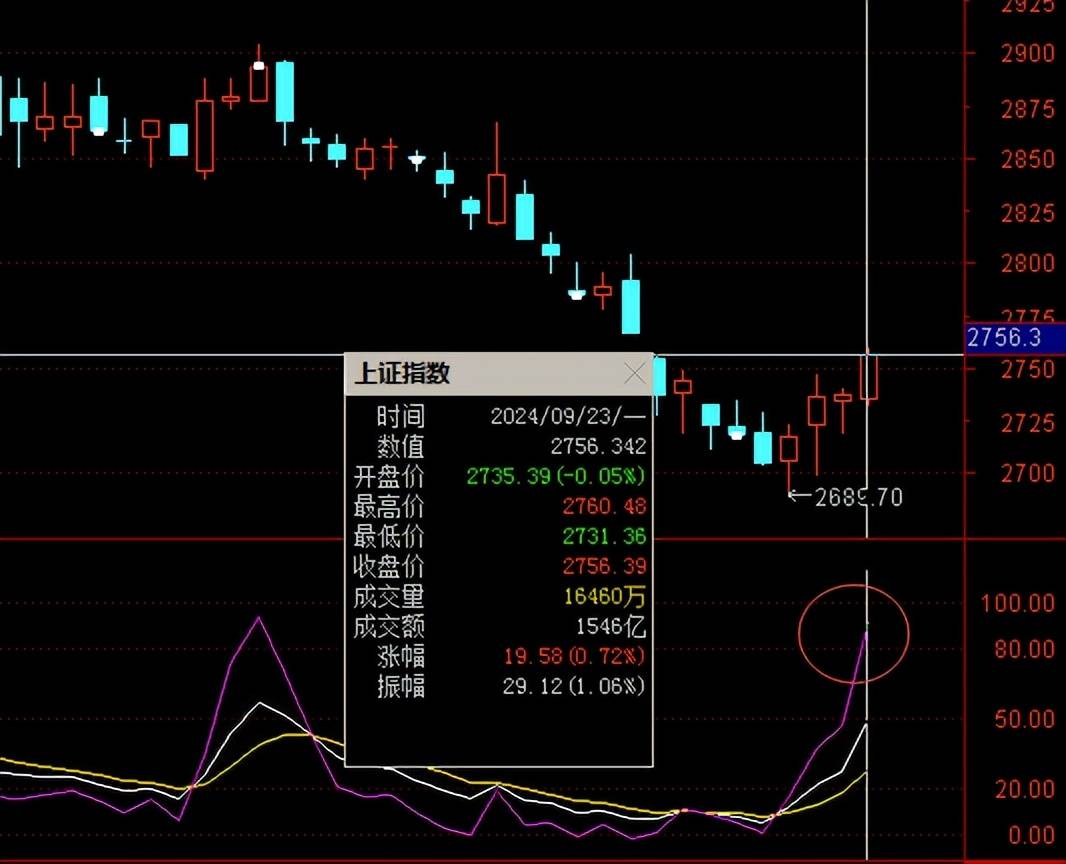Click the 成交额 value 1546亿
This screenshot has height=864, width=1066.
(x=611, y=626)
